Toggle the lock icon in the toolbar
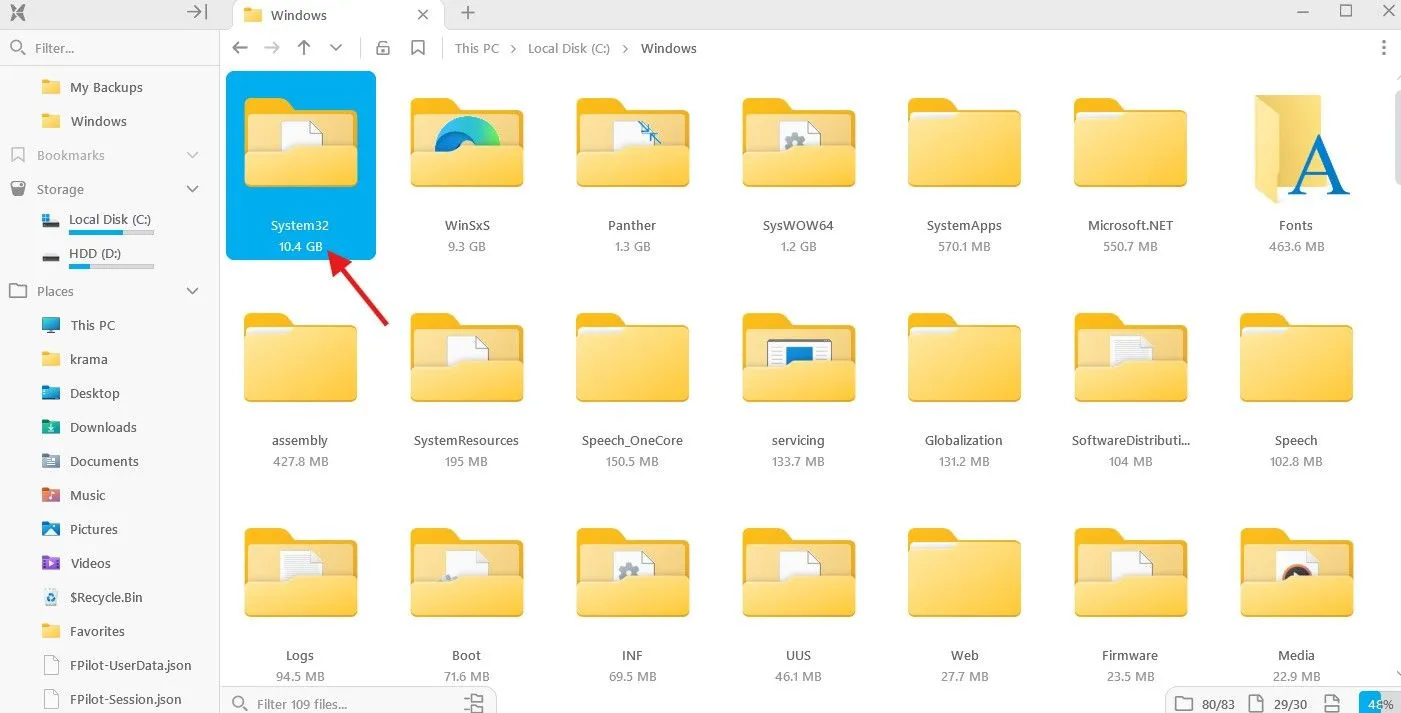 tap(382, 48)
